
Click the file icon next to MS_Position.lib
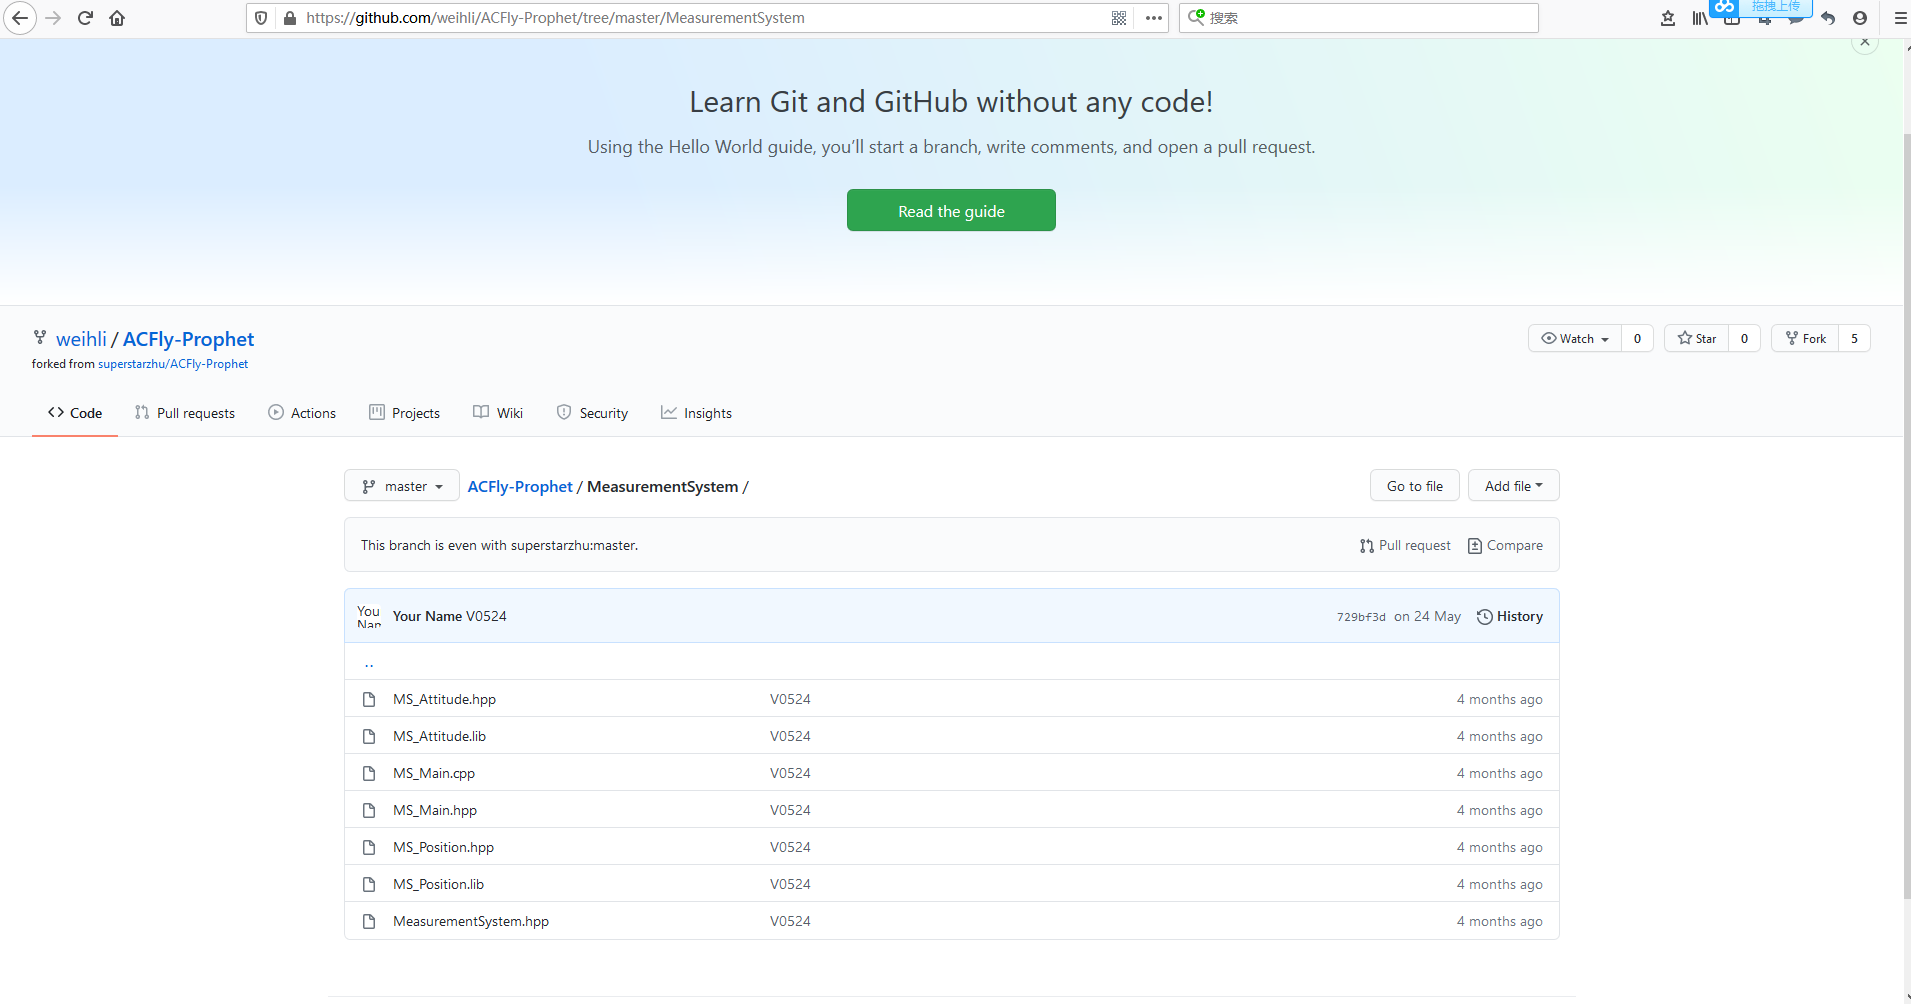pos(369,884)
